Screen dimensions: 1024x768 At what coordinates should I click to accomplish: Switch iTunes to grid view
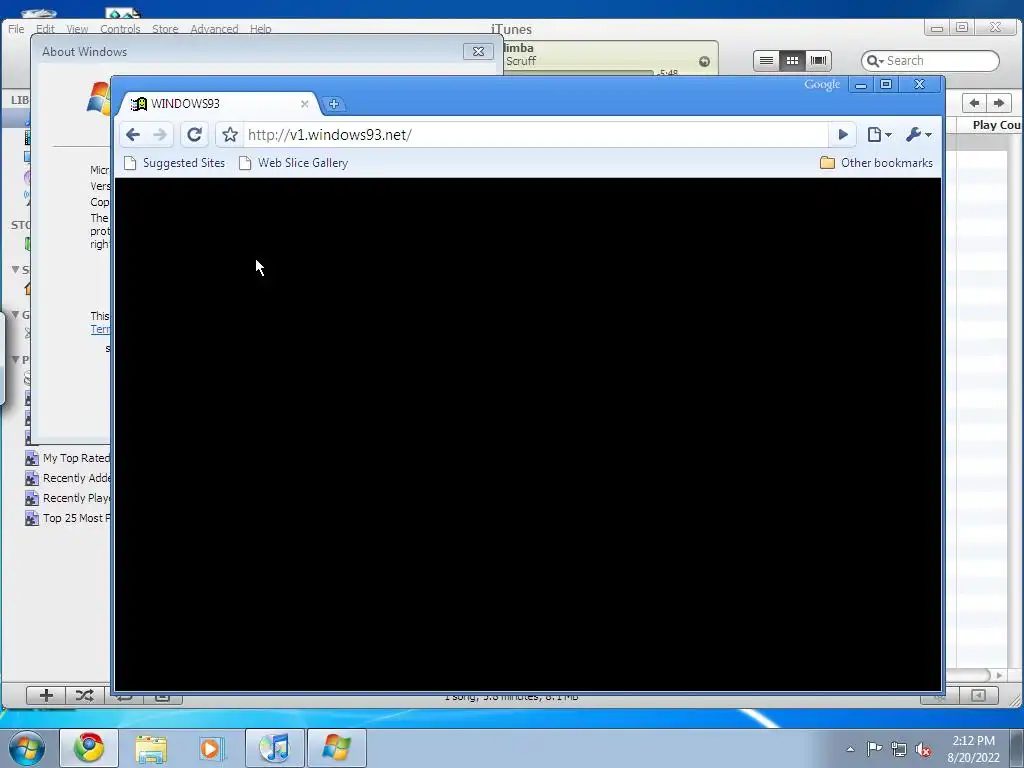point(792,61)
